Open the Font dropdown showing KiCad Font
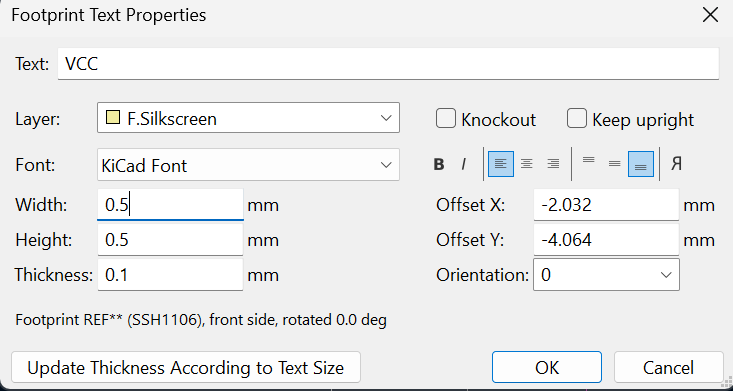Image resolution: width=733 pixels, height=391 pixels. pyautogui.click(x=248, y=165)
